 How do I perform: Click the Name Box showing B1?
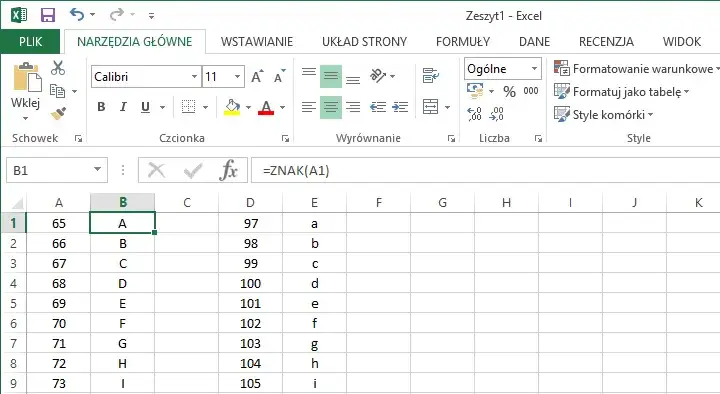pos(57,170)
